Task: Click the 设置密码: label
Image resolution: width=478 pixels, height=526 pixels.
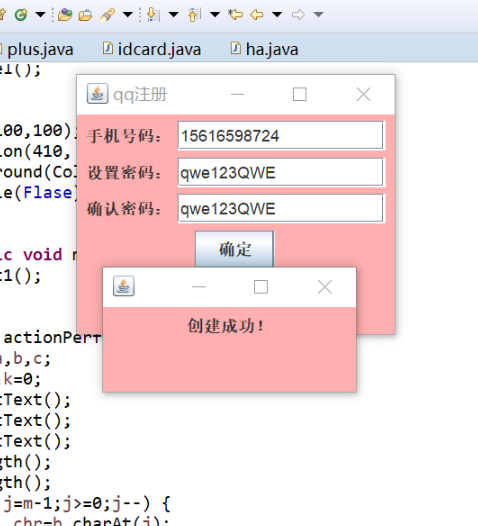Action: [124, 173]
